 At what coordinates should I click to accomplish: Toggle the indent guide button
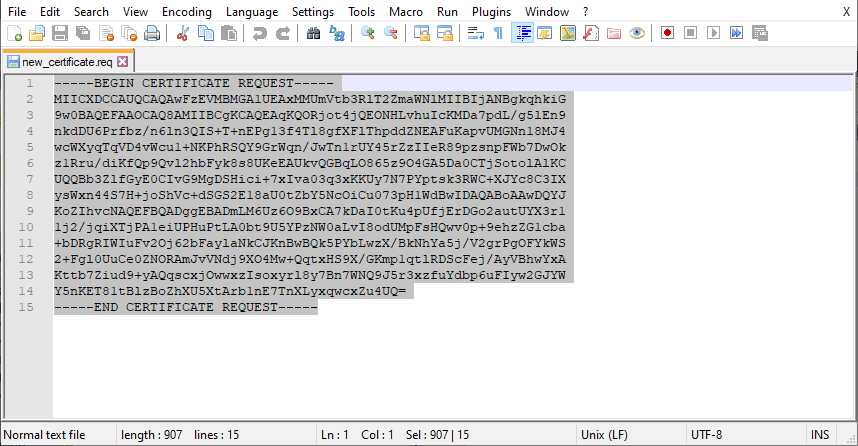(x=522, y=33)
